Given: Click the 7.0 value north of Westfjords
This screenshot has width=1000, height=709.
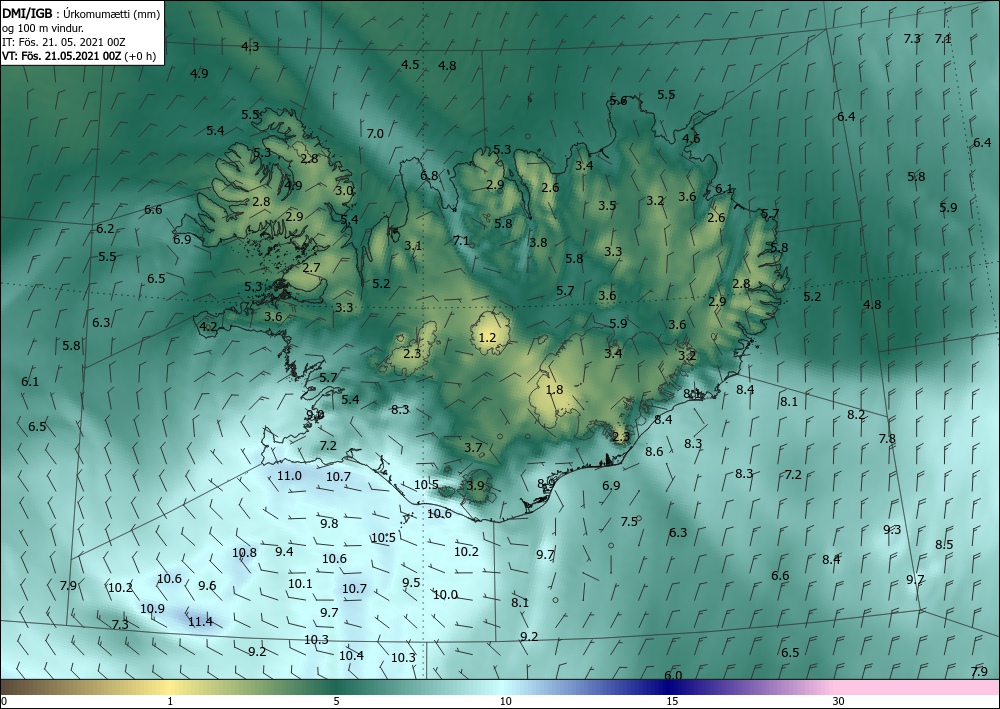Looking at the screenshot, I should pos(375,134).
